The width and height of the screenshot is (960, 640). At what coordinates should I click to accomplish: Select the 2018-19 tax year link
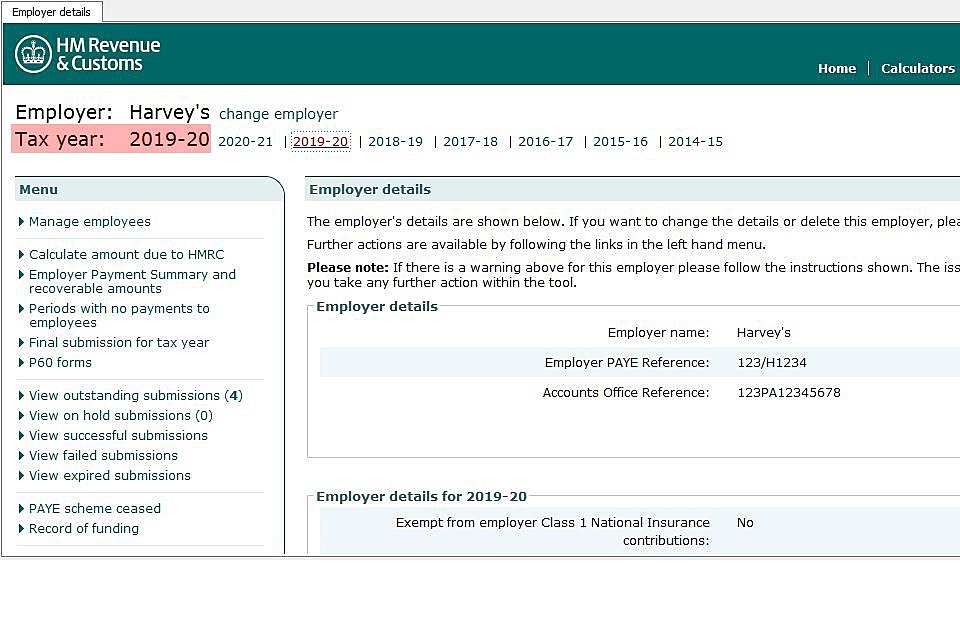(395, 142)
